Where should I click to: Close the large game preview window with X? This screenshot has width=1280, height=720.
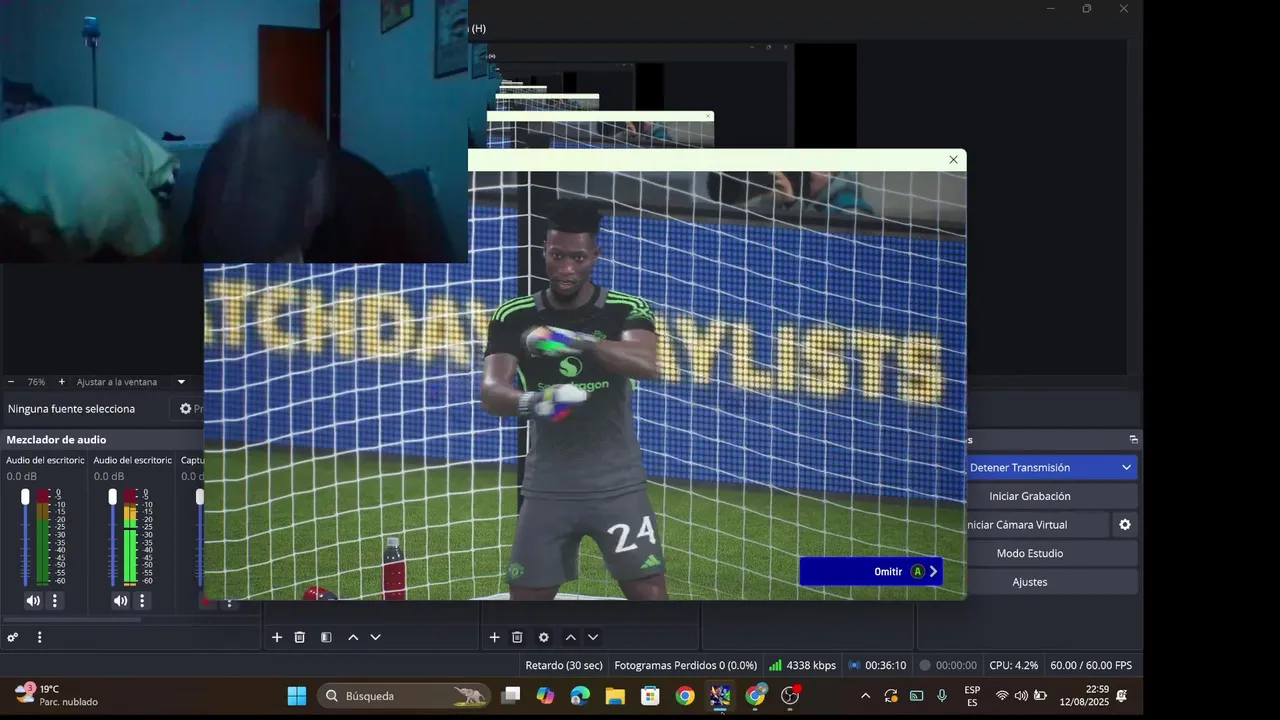pyautogui.click(x=953, y=160)
